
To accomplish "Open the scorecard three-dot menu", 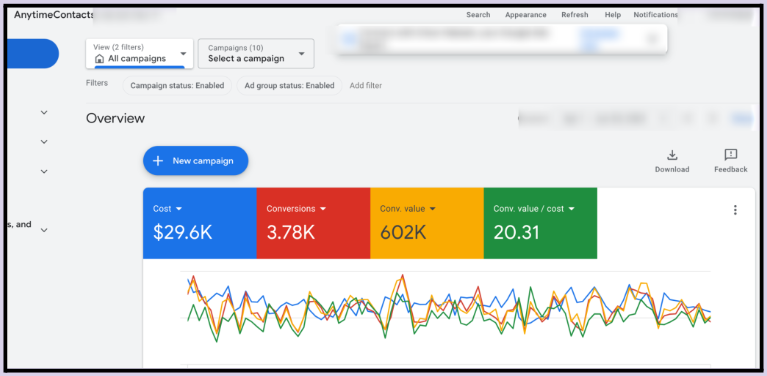I will click(x=735, y=210).
